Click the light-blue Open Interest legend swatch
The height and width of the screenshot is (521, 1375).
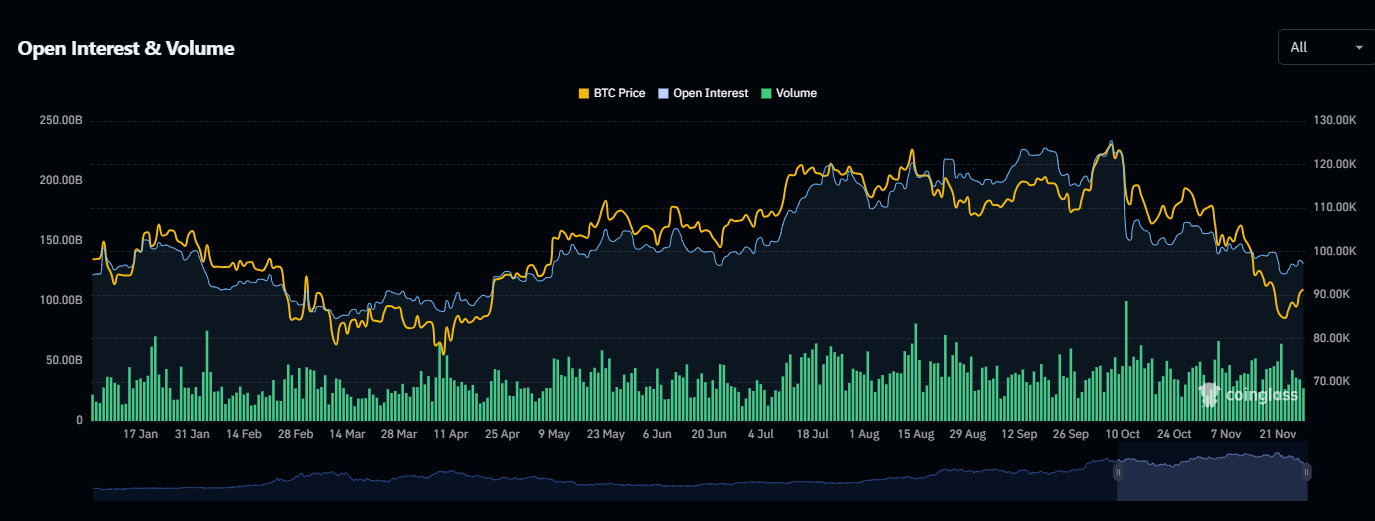[663, 93]
